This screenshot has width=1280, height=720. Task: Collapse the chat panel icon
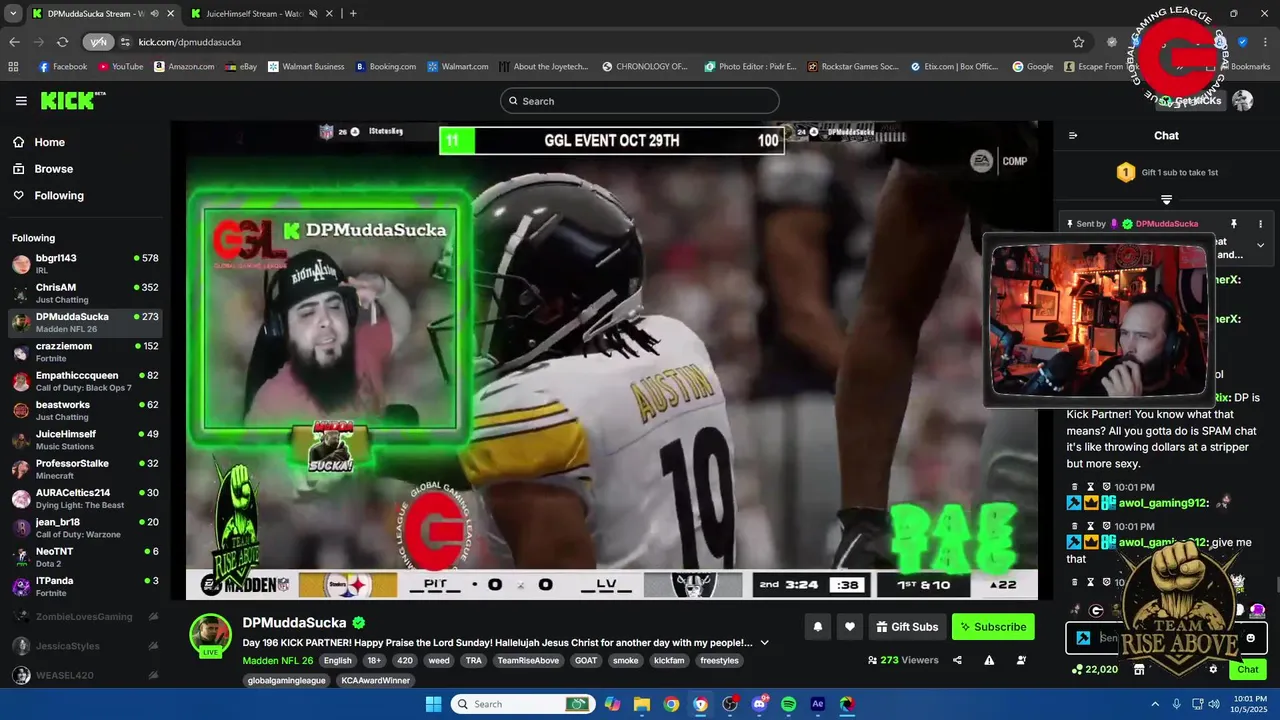(x=1073, y=136)
